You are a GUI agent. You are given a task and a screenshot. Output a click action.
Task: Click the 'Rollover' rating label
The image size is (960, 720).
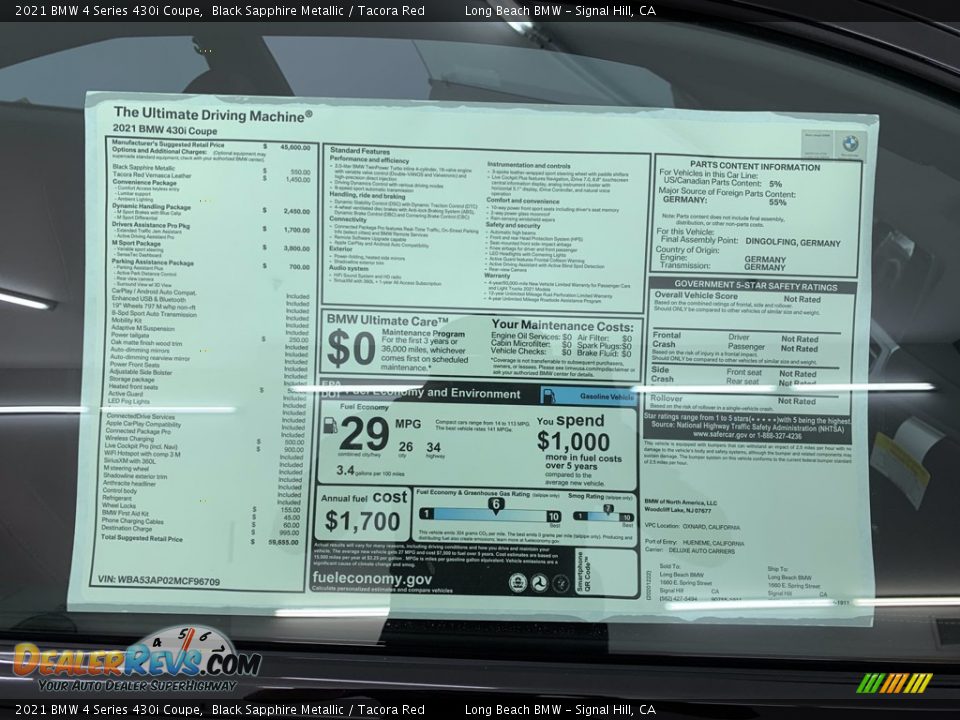[666, 398]
